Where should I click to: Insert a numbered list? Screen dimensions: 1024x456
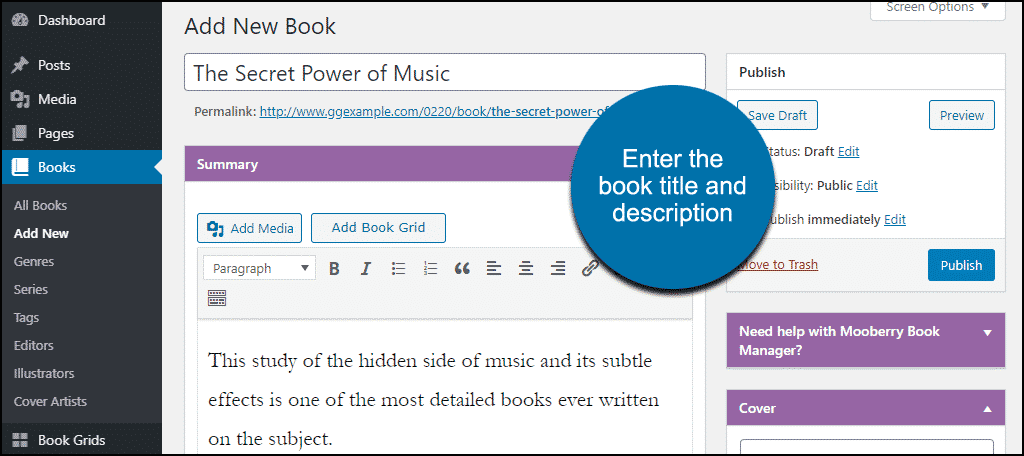(x=430, y=268)
